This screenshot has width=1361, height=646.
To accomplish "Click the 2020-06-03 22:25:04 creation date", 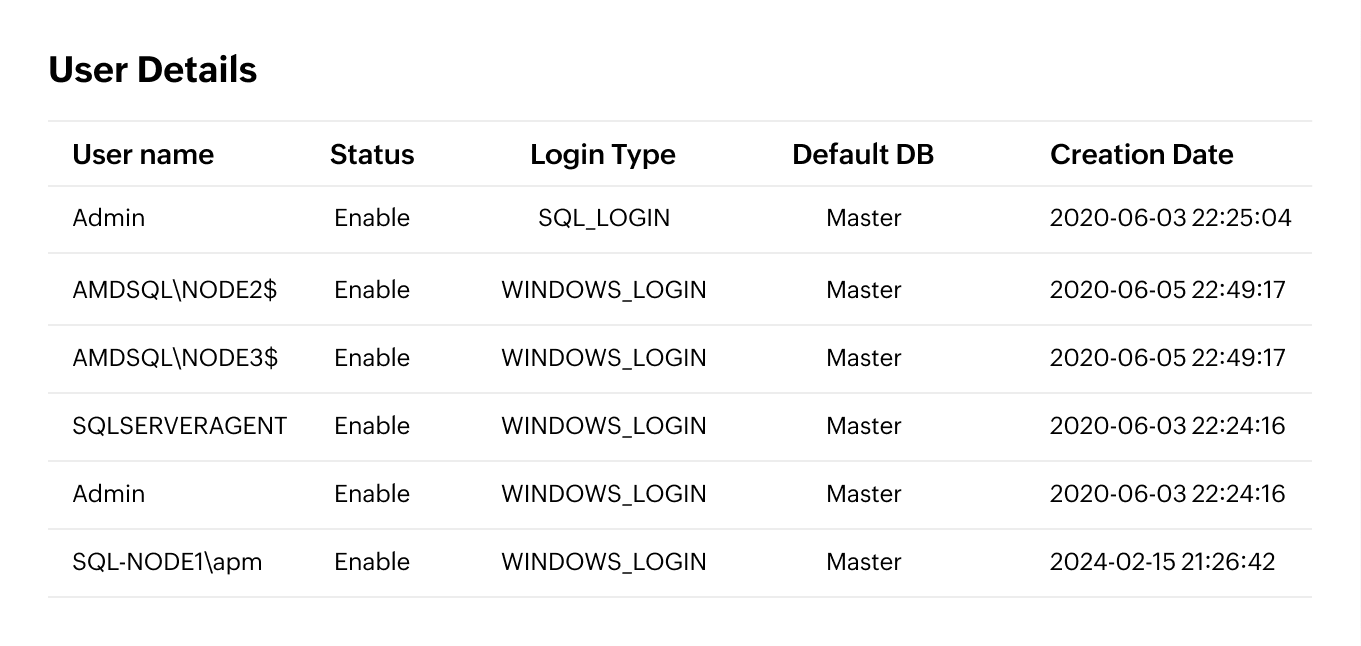I will coord(1170,218).
